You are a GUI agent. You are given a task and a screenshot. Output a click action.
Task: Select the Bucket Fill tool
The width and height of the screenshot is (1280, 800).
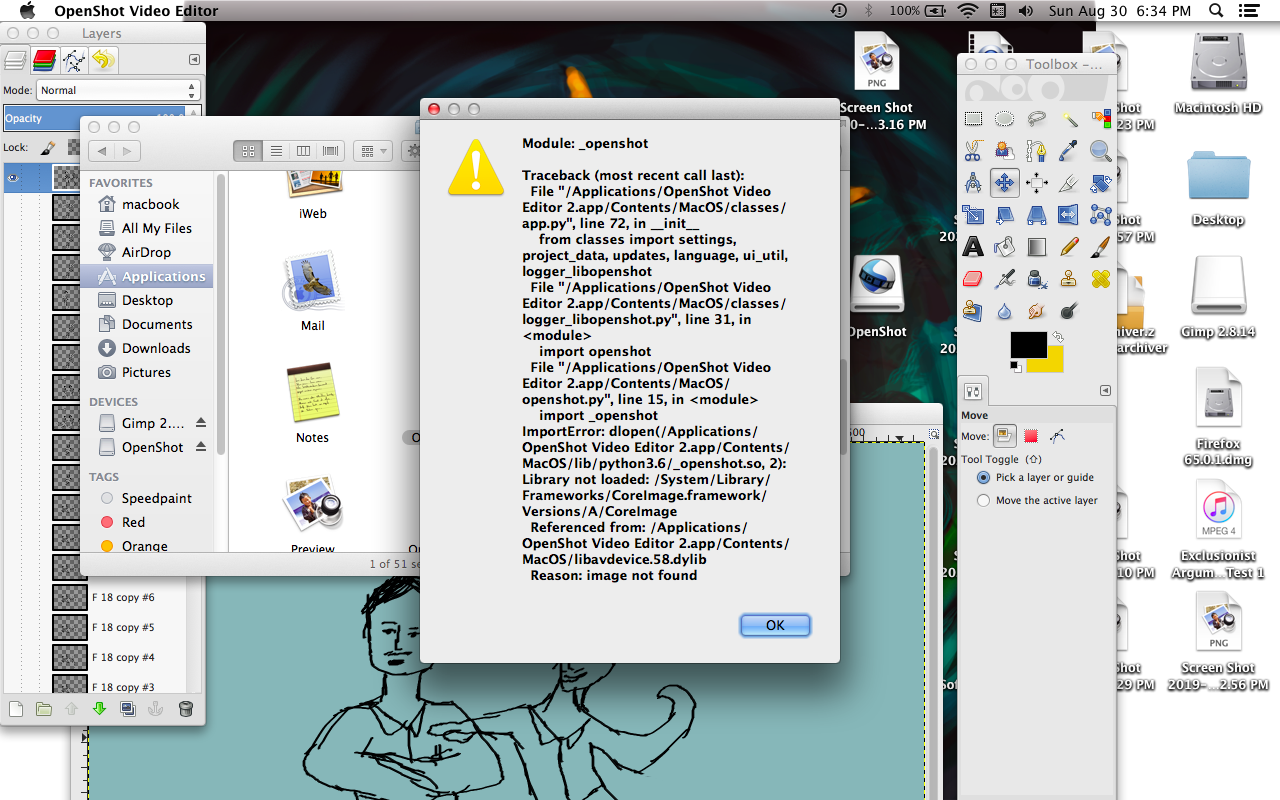(x=1005, y=246)
